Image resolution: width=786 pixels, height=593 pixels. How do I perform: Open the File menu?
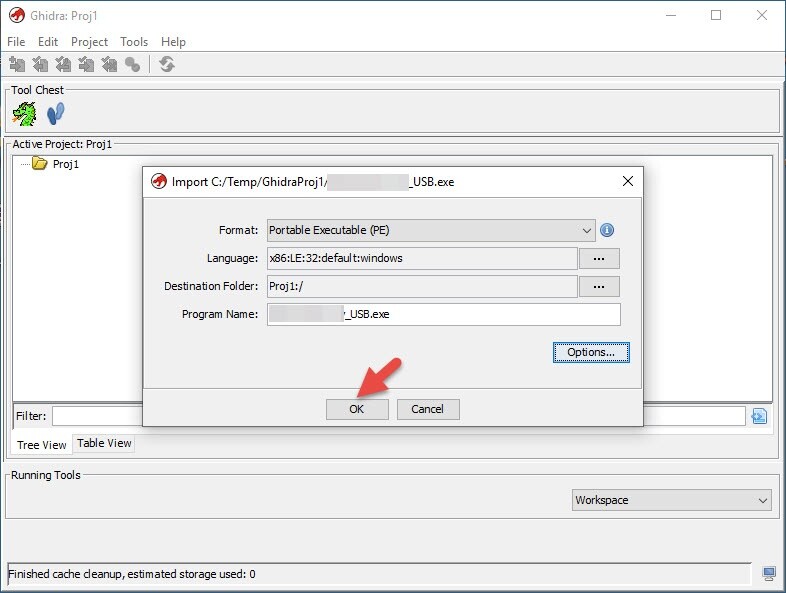(16, 42)
